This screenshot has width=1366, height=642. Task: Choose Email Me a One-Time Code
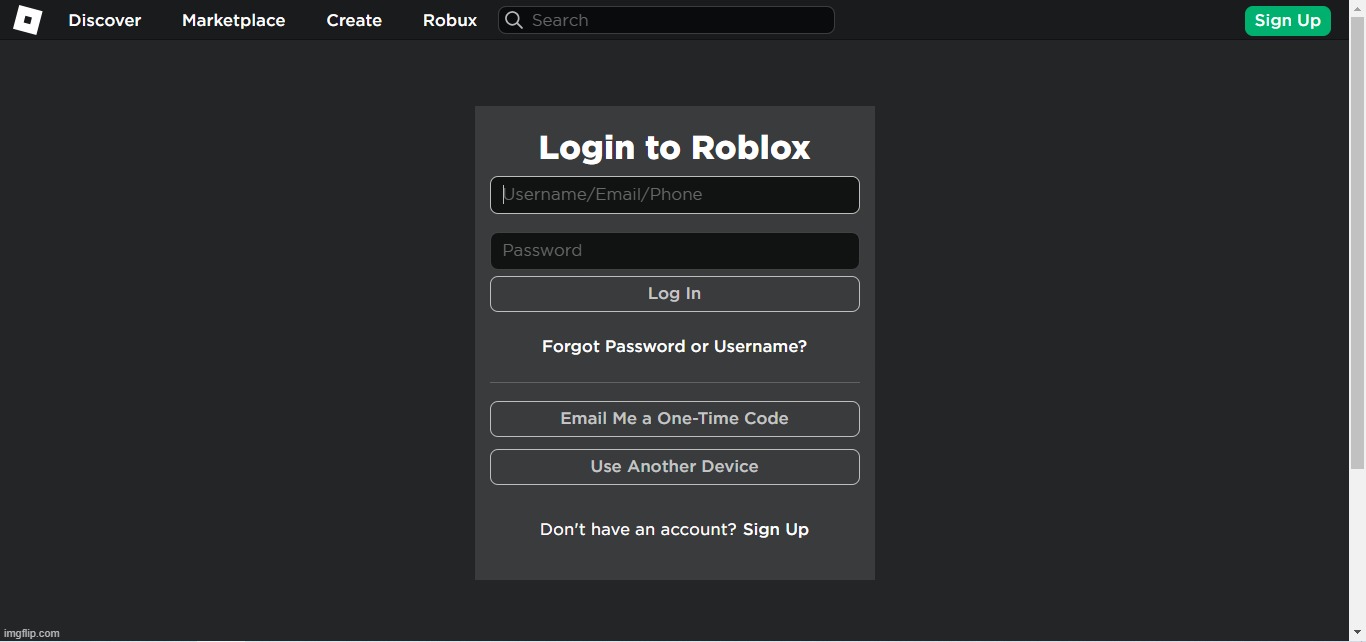674,419
